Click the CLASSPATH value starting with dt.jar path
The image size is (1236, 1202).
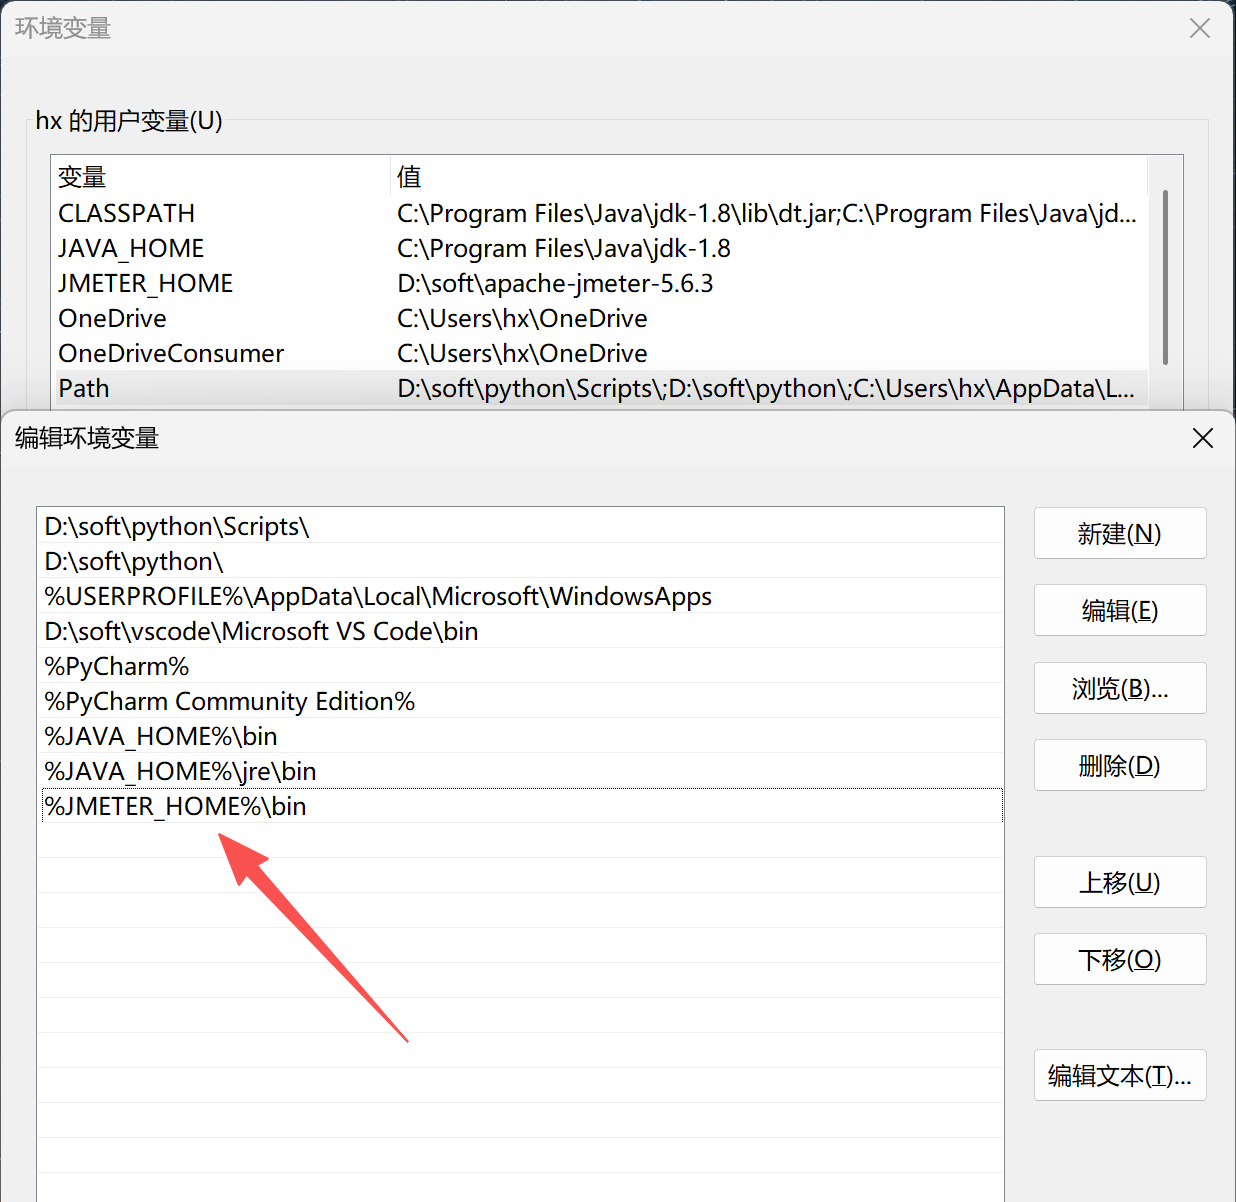[767, 213]
